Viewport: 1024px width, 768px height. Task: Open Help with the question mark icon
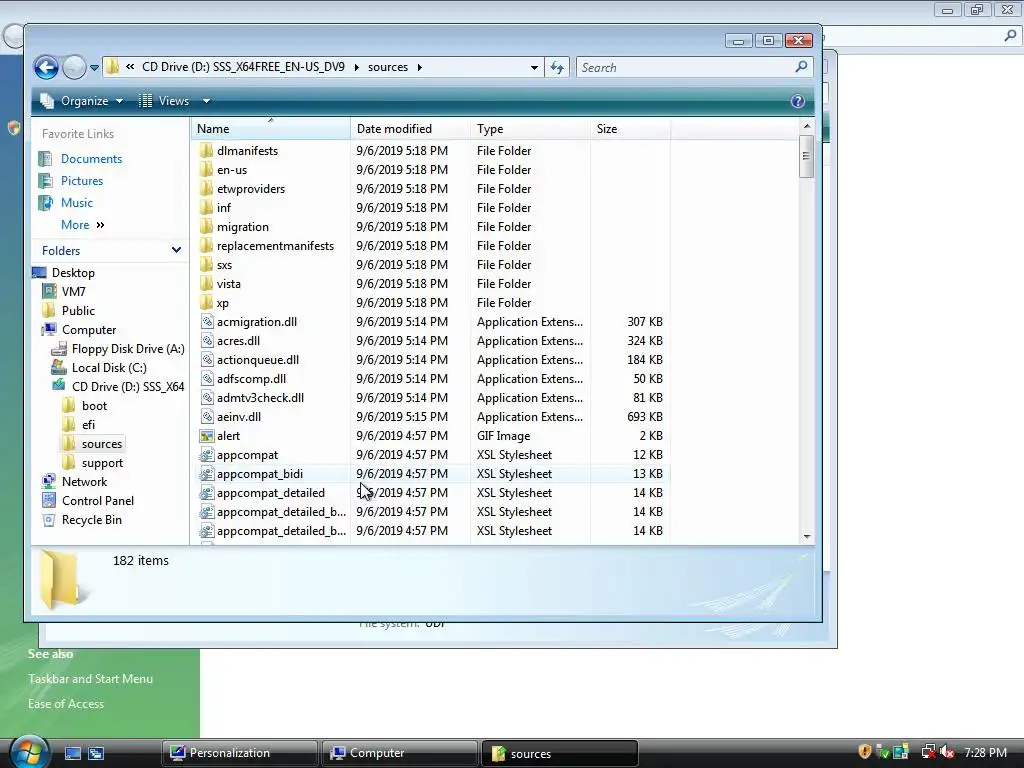click(797, 101)
